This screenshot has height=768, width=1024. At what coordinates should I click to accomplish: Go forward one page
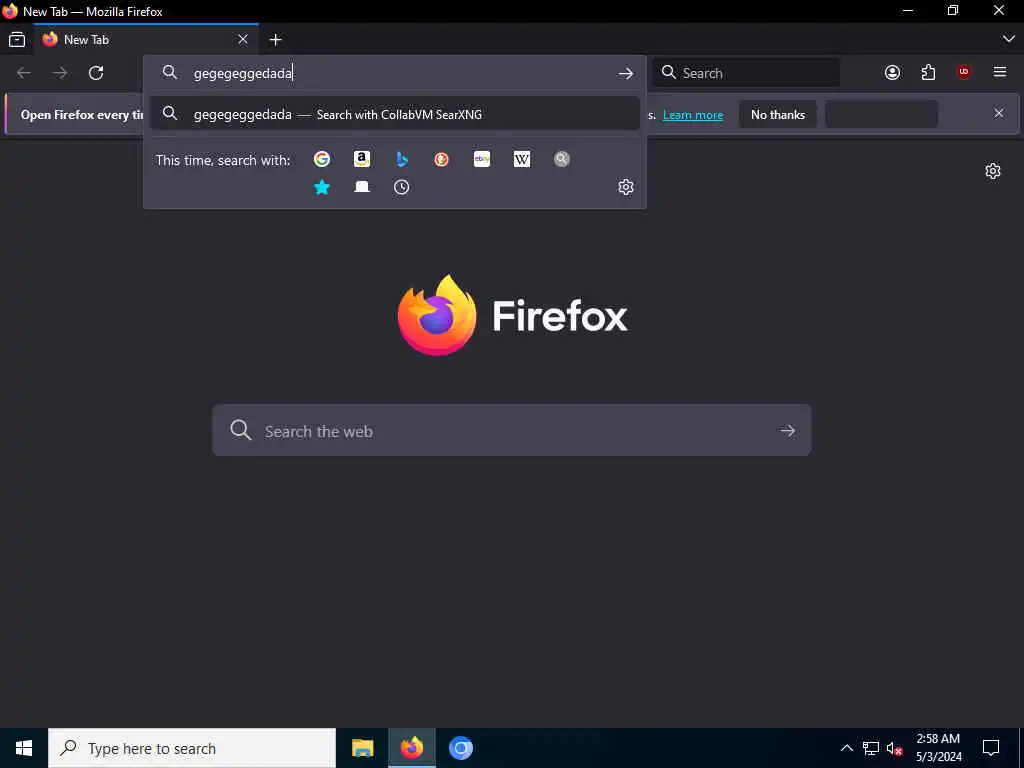coord(60,72)
